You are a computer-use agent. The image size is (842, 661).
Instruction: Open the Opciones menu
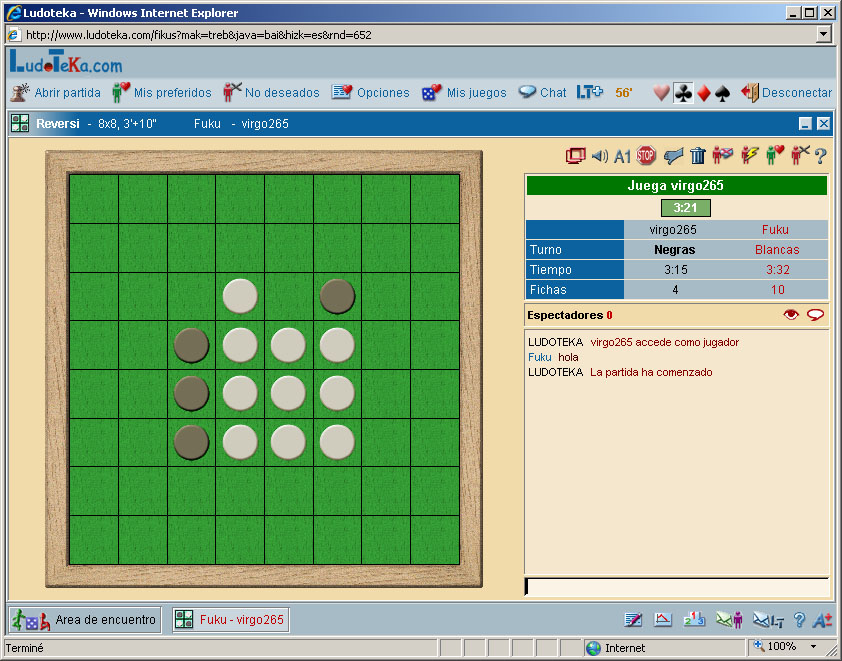pos(371,93)
